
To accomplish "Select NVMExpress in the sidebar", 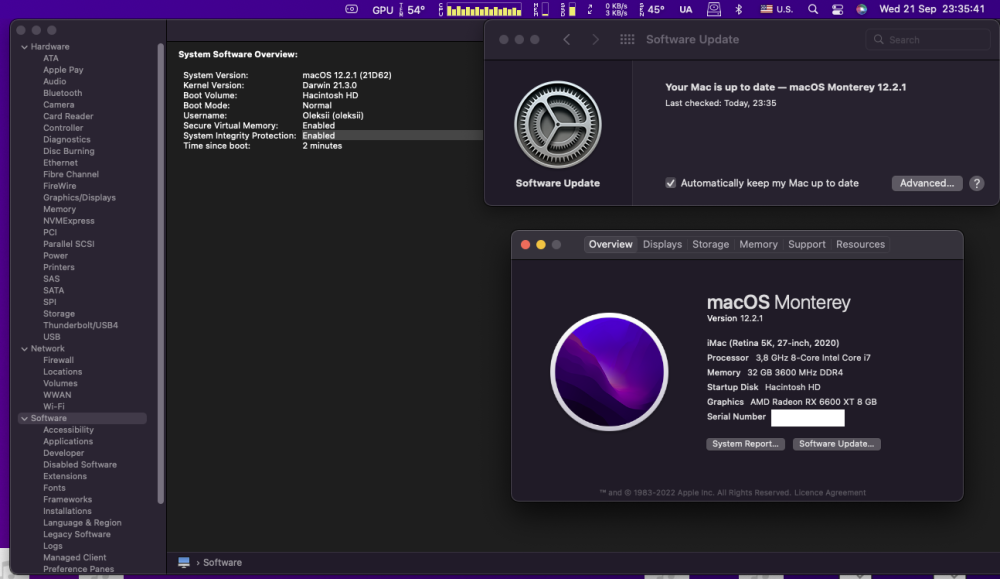I will coord(68,221).
